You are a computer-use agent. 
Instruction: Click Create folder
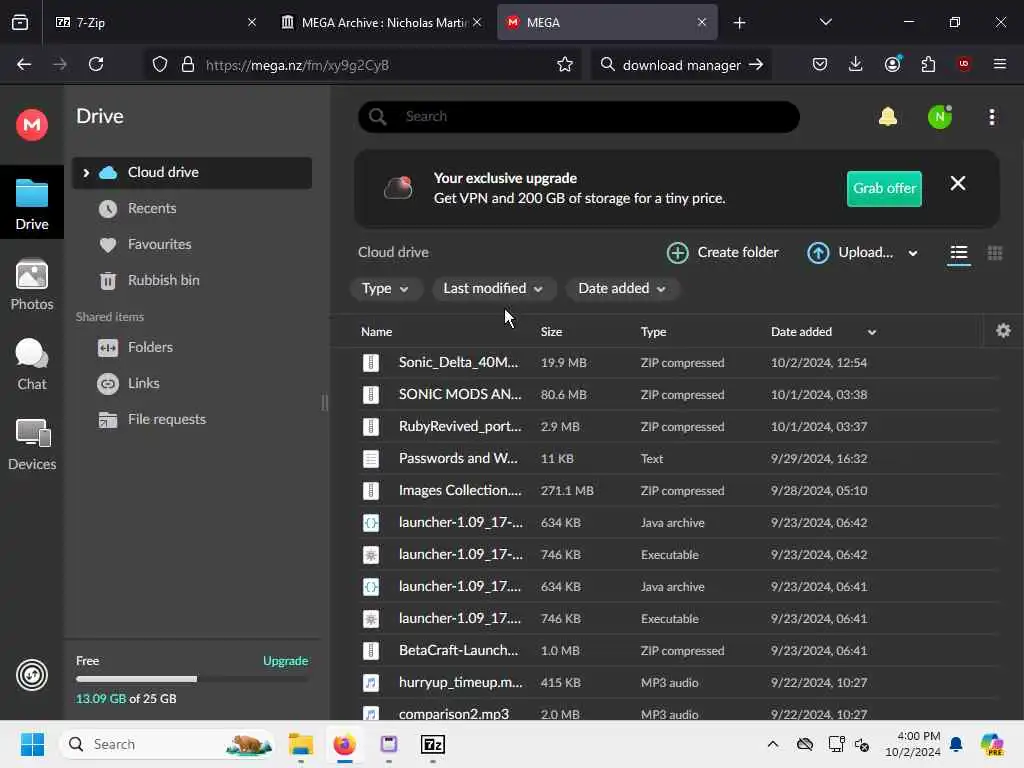point(722,253)
